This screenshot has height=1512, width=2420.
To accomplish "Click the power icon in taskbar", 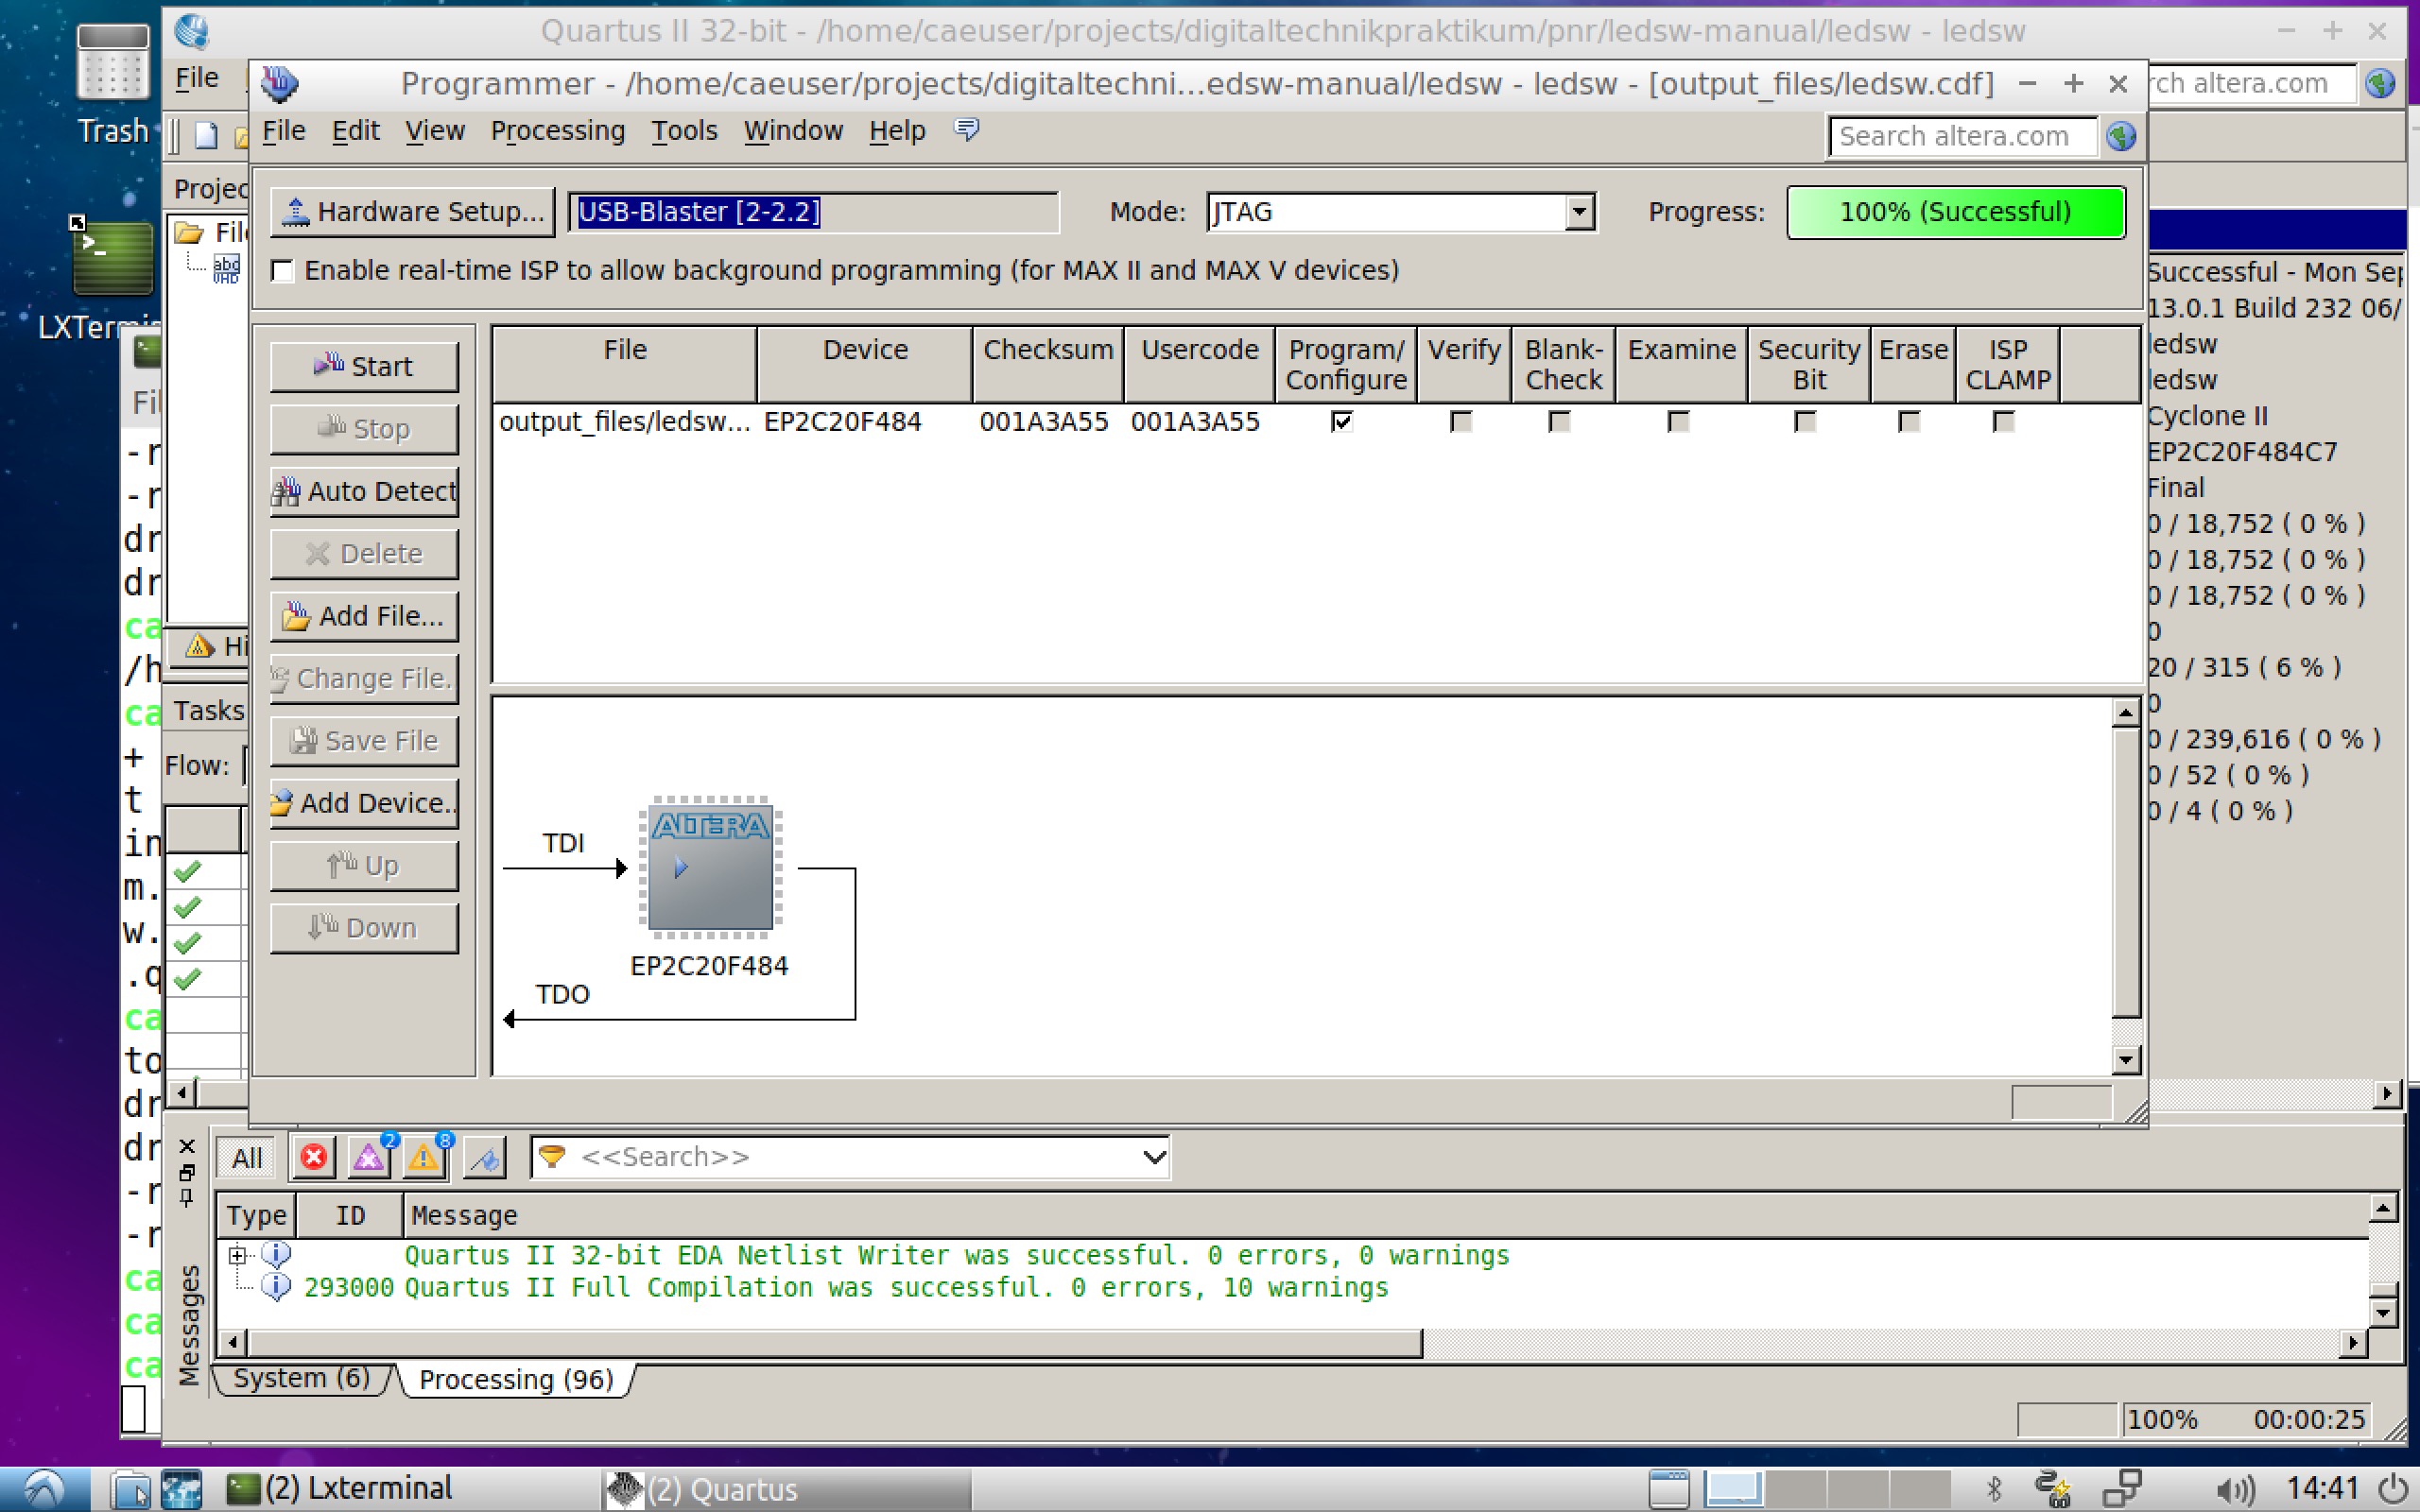I will pyautogui.click(x=2394, y=1489).
